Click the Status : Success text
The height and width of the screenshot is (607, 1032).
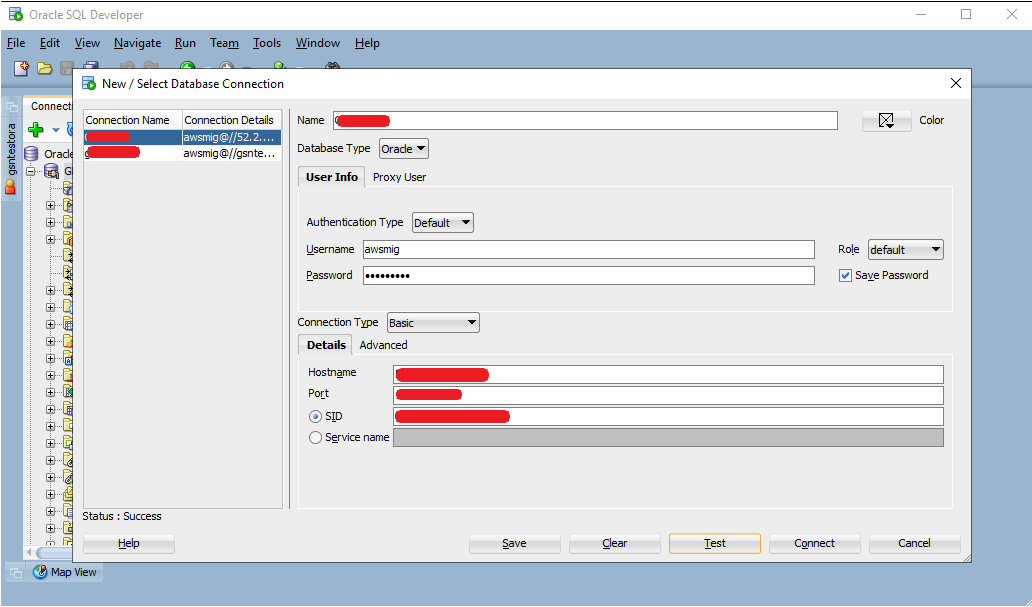122,516
